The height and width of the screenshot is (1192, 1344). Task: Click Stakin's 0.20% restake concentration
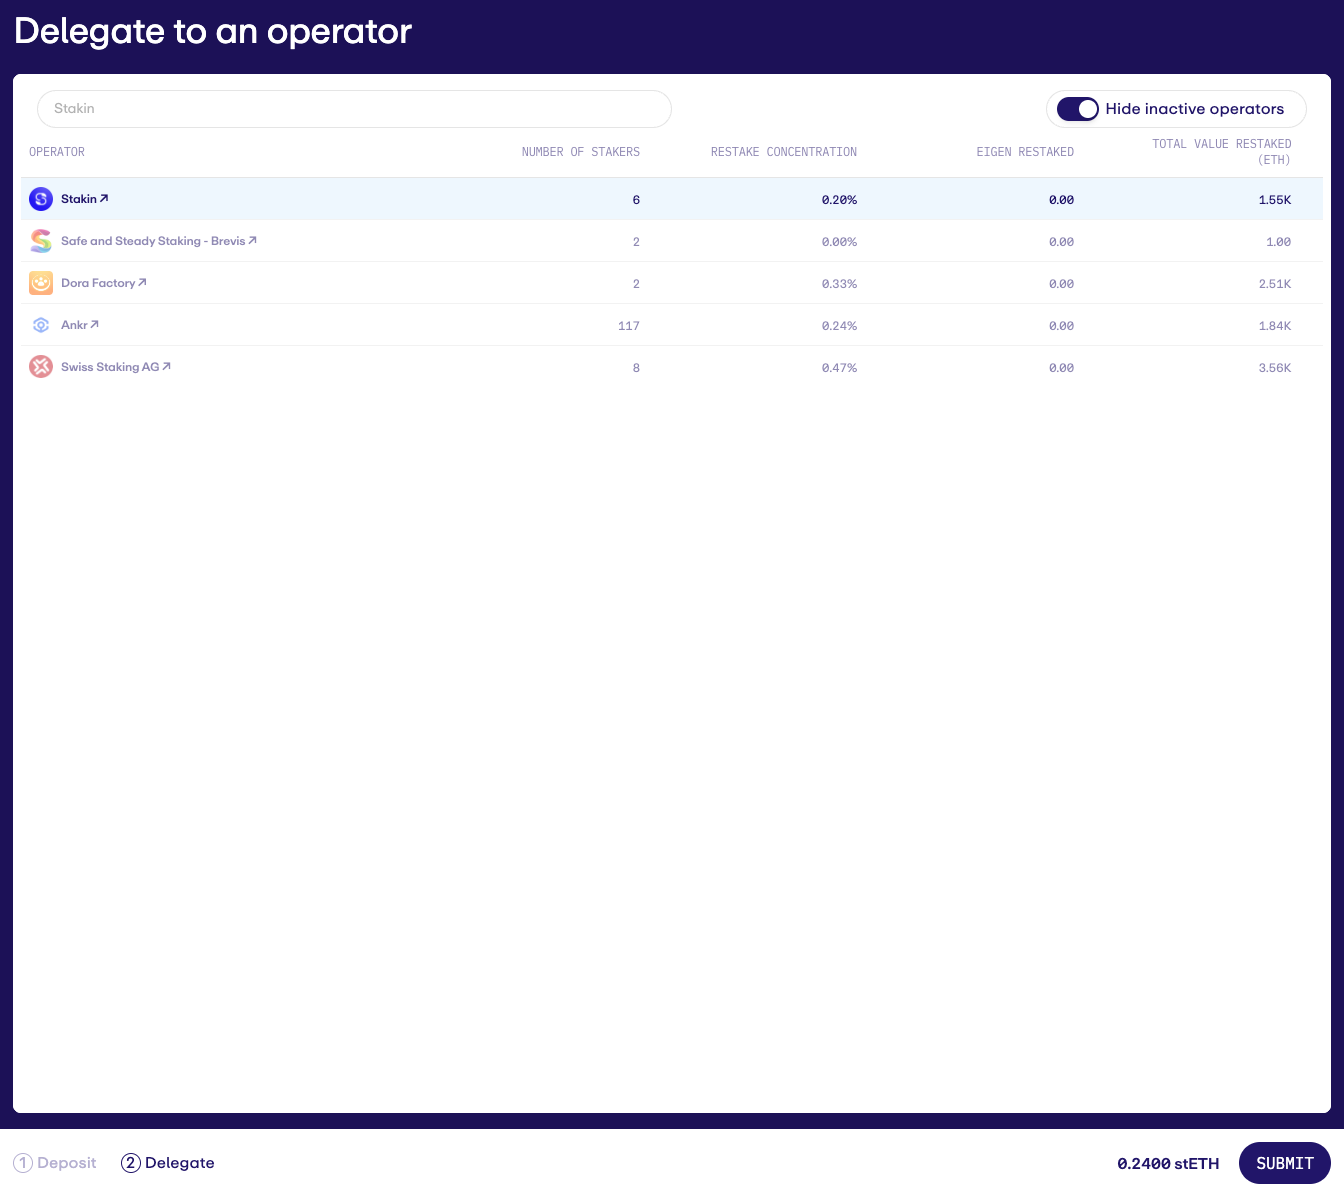tap(839, 200)
